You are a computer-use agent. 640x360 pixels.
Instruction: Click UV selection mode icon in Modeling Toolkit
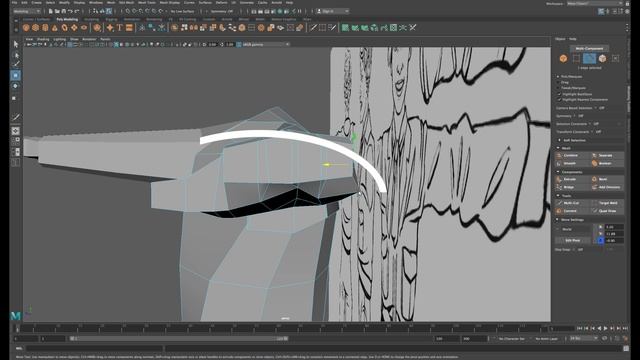point(615,58)
